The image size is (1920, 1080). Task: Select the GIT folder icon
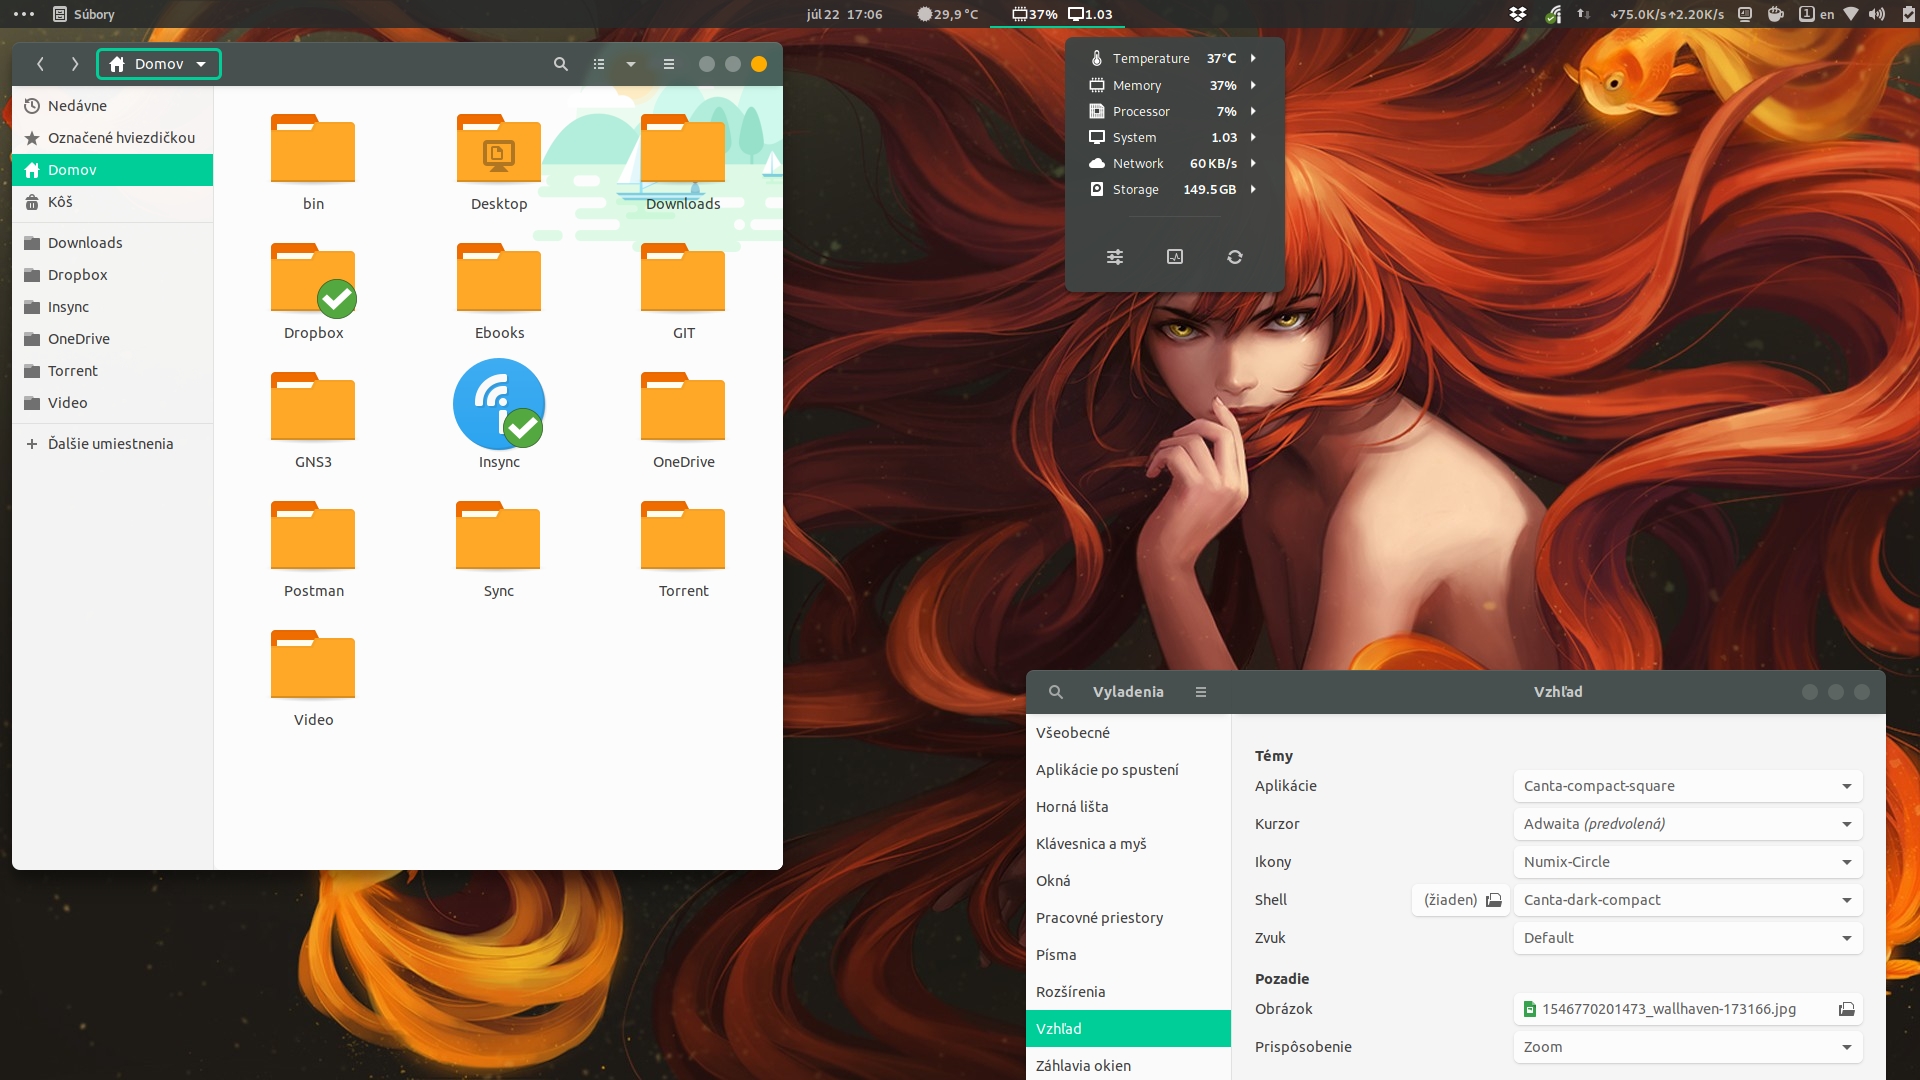tap(683, 278)
